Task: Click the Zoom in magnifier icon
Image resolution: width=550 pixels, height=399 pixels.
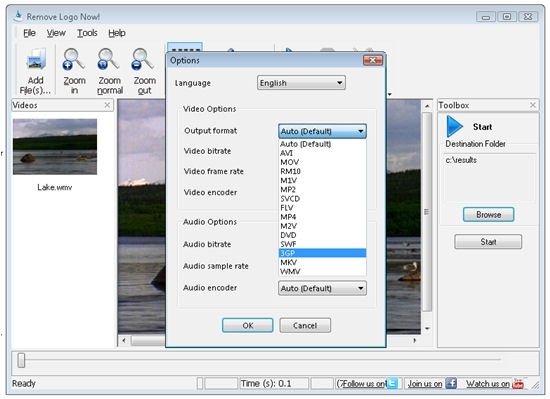Action: (73, 59)
